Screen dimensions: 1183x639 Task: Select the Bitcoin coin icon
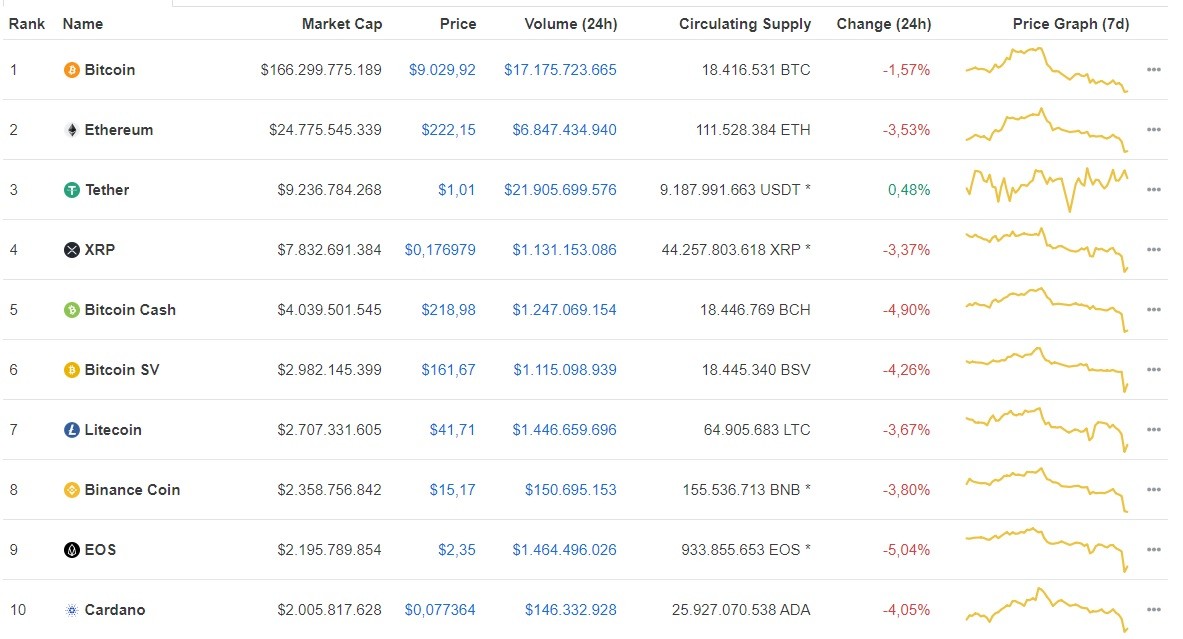[x=70, y=70]
